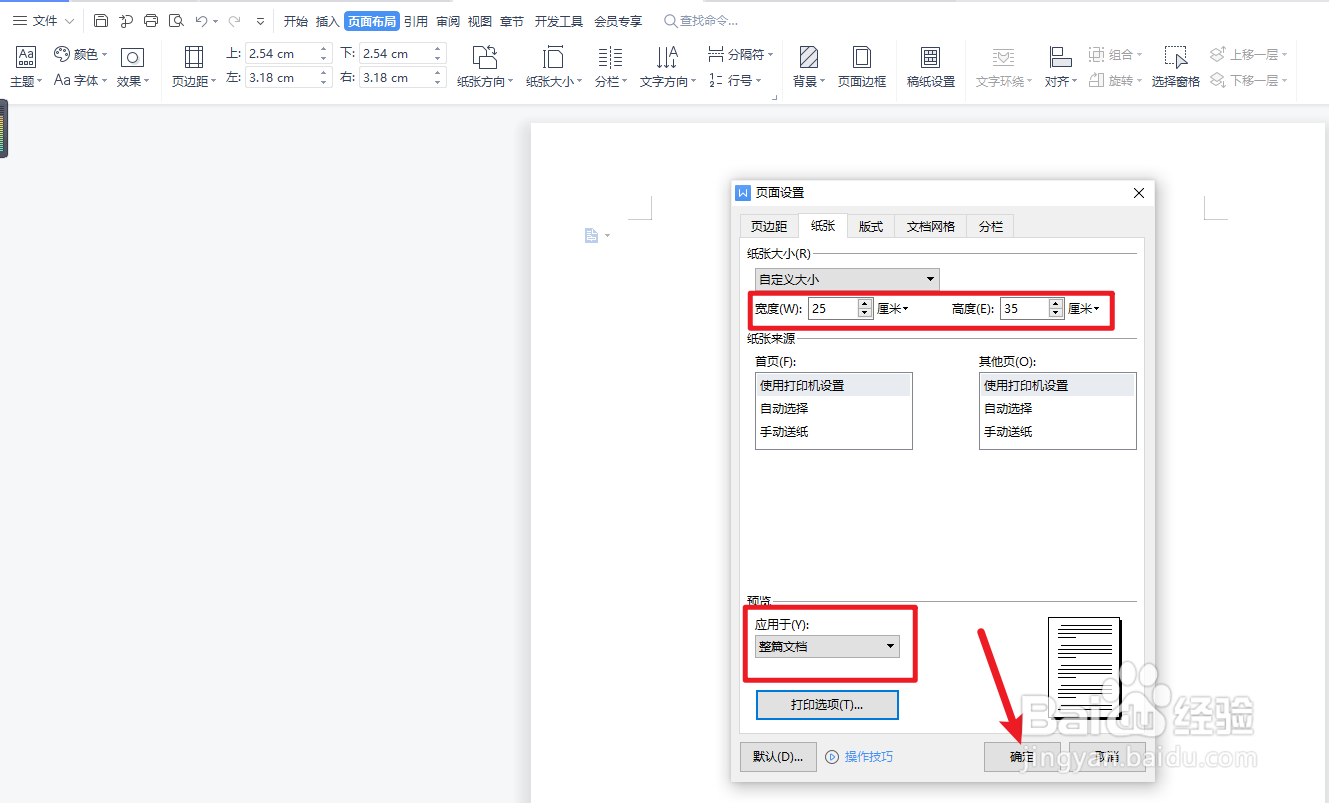Open the 文档网格 tab in dialog
The image size is (1329, 803).
(929, 226)
